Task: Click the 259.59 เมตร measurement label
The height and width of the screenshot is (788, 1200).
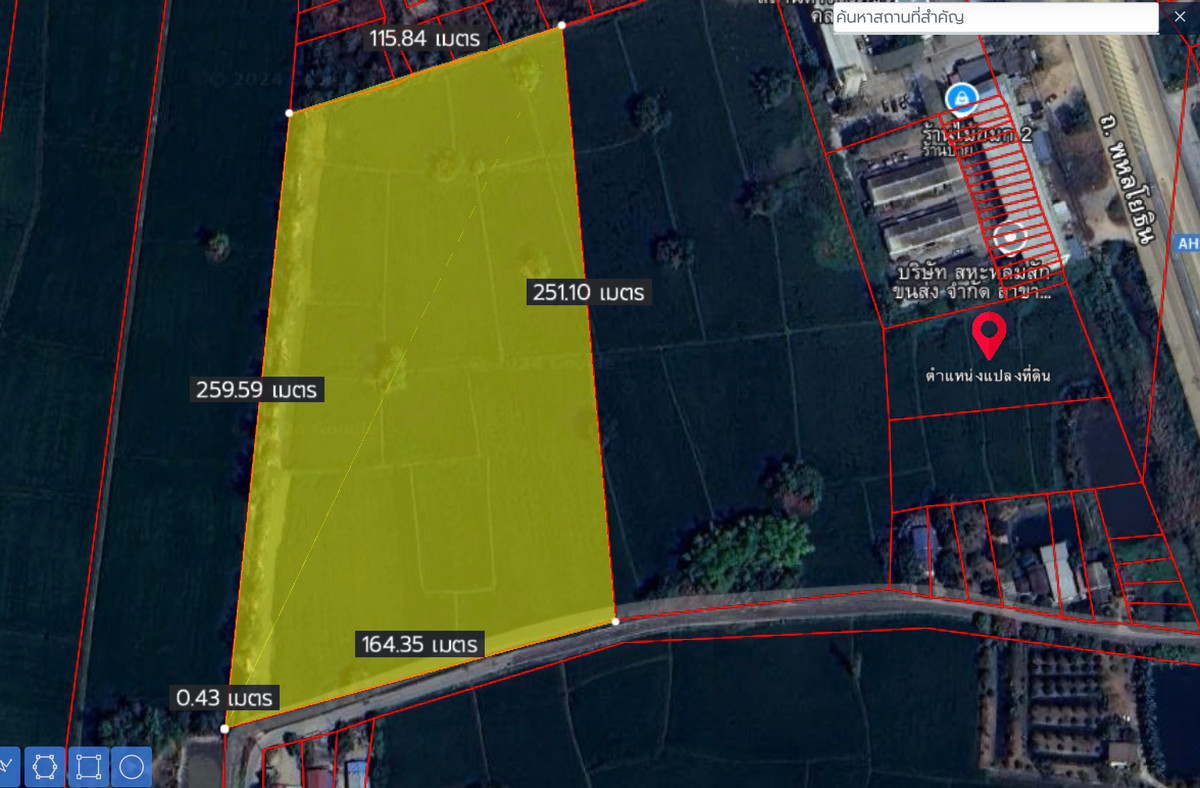Action: [x=257, y=389]
